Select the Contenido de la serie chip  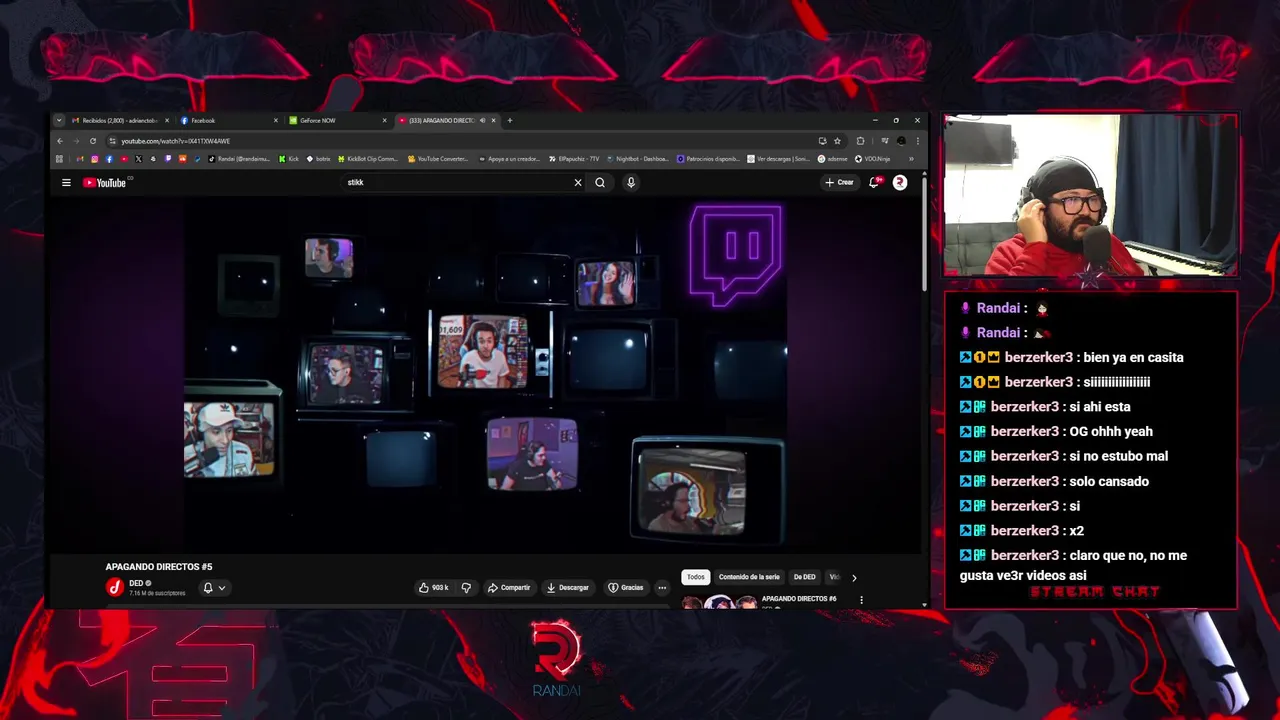point(749,577)
